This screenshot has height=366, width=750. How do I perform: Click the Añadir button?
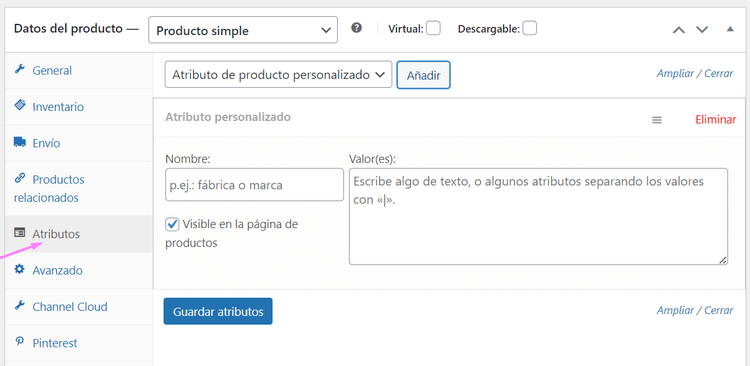(x=423, y=75)
